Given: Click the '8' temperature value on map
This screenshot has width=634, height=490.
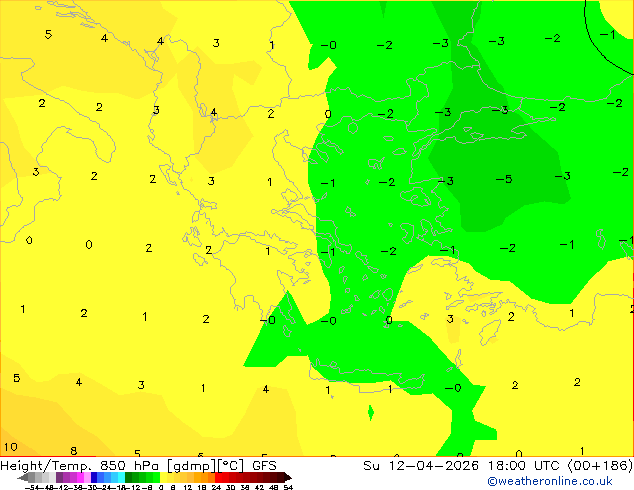Looking at the screenshot, I should (74, 451).
